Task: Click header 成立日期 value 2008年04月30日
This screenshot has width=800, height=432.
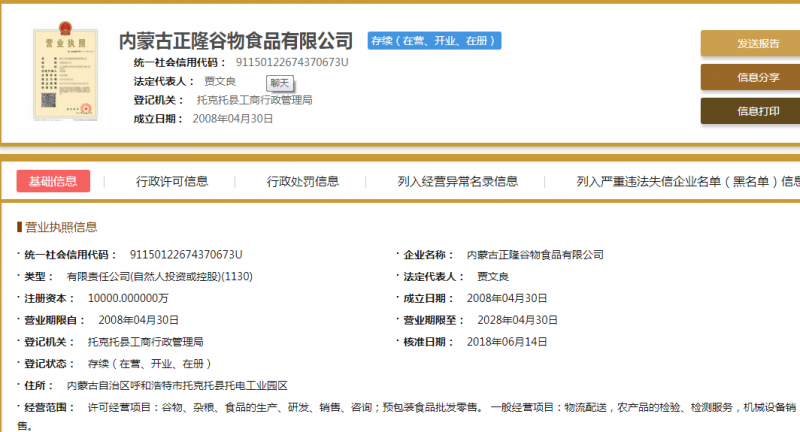Action: 233,119
